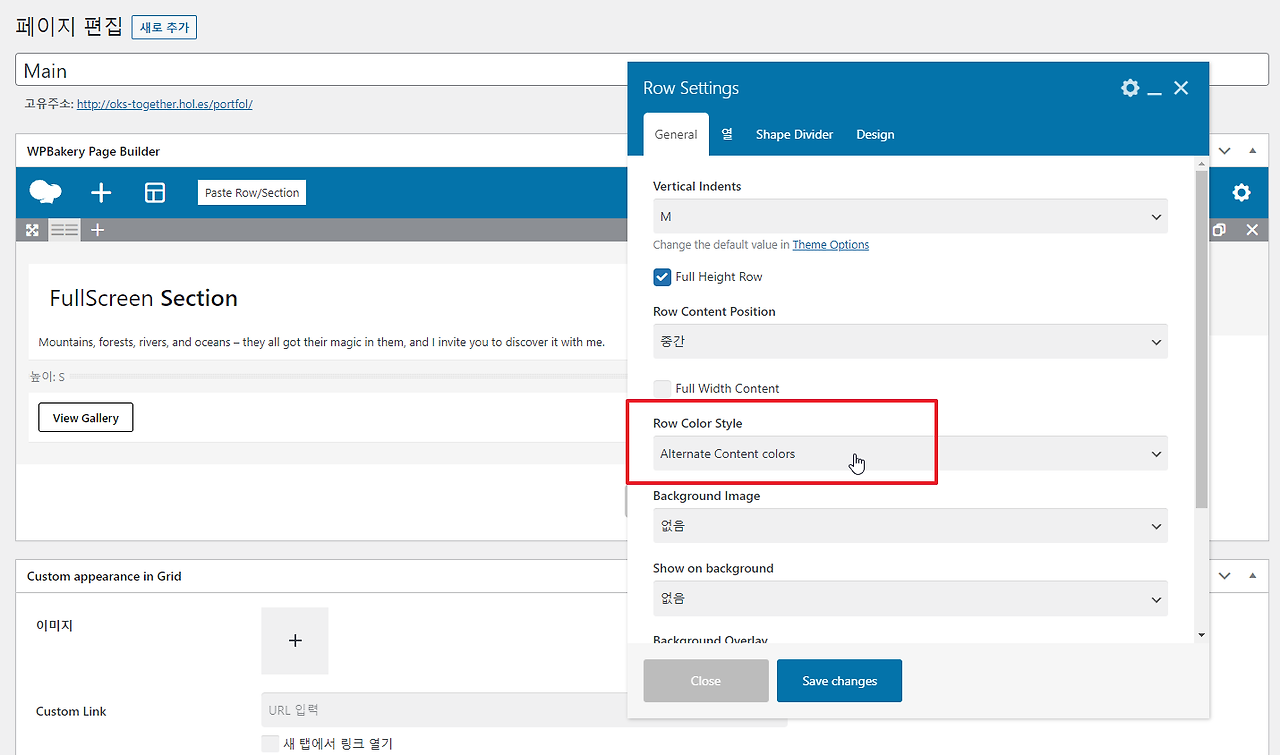The image size is (1280, 755).
Task: Open the Show on background dropdown
Action: click(x=910, y=599)
